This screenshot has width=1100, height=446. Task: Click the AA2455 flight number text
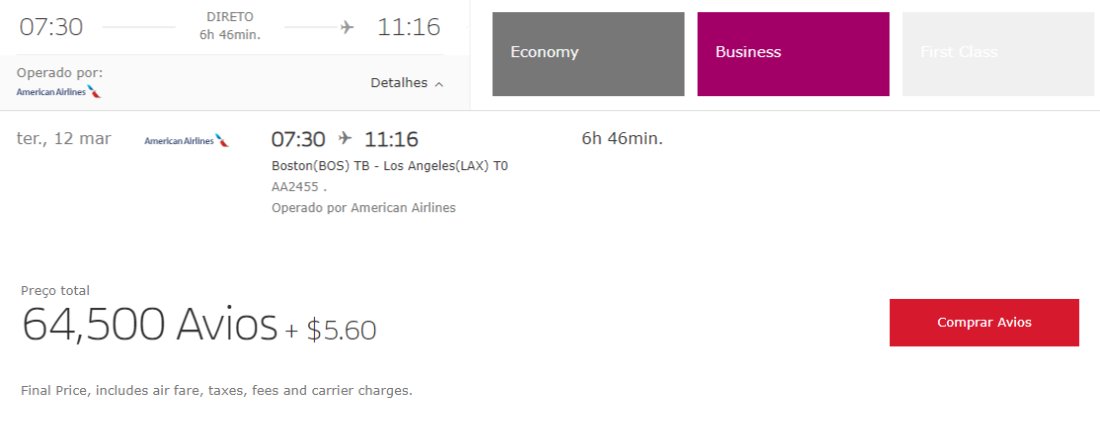click(x=295, y=187)
